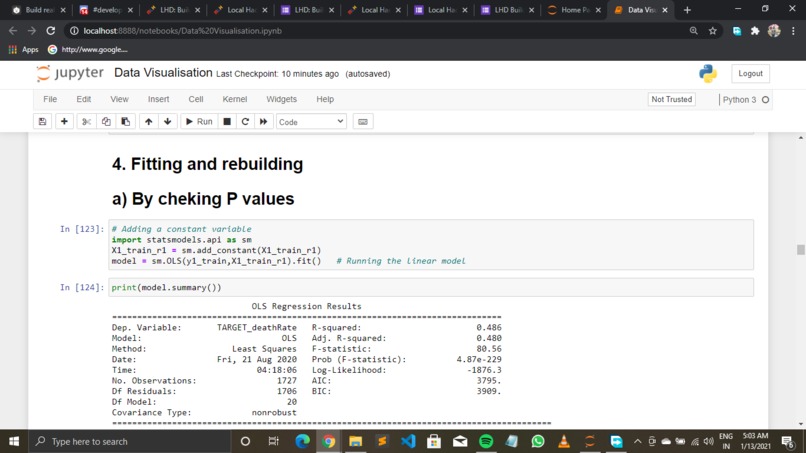Restart kernel and run all cells icon
Image resolution: width=806 pixels, height=453 pixels.
(263, 122)
